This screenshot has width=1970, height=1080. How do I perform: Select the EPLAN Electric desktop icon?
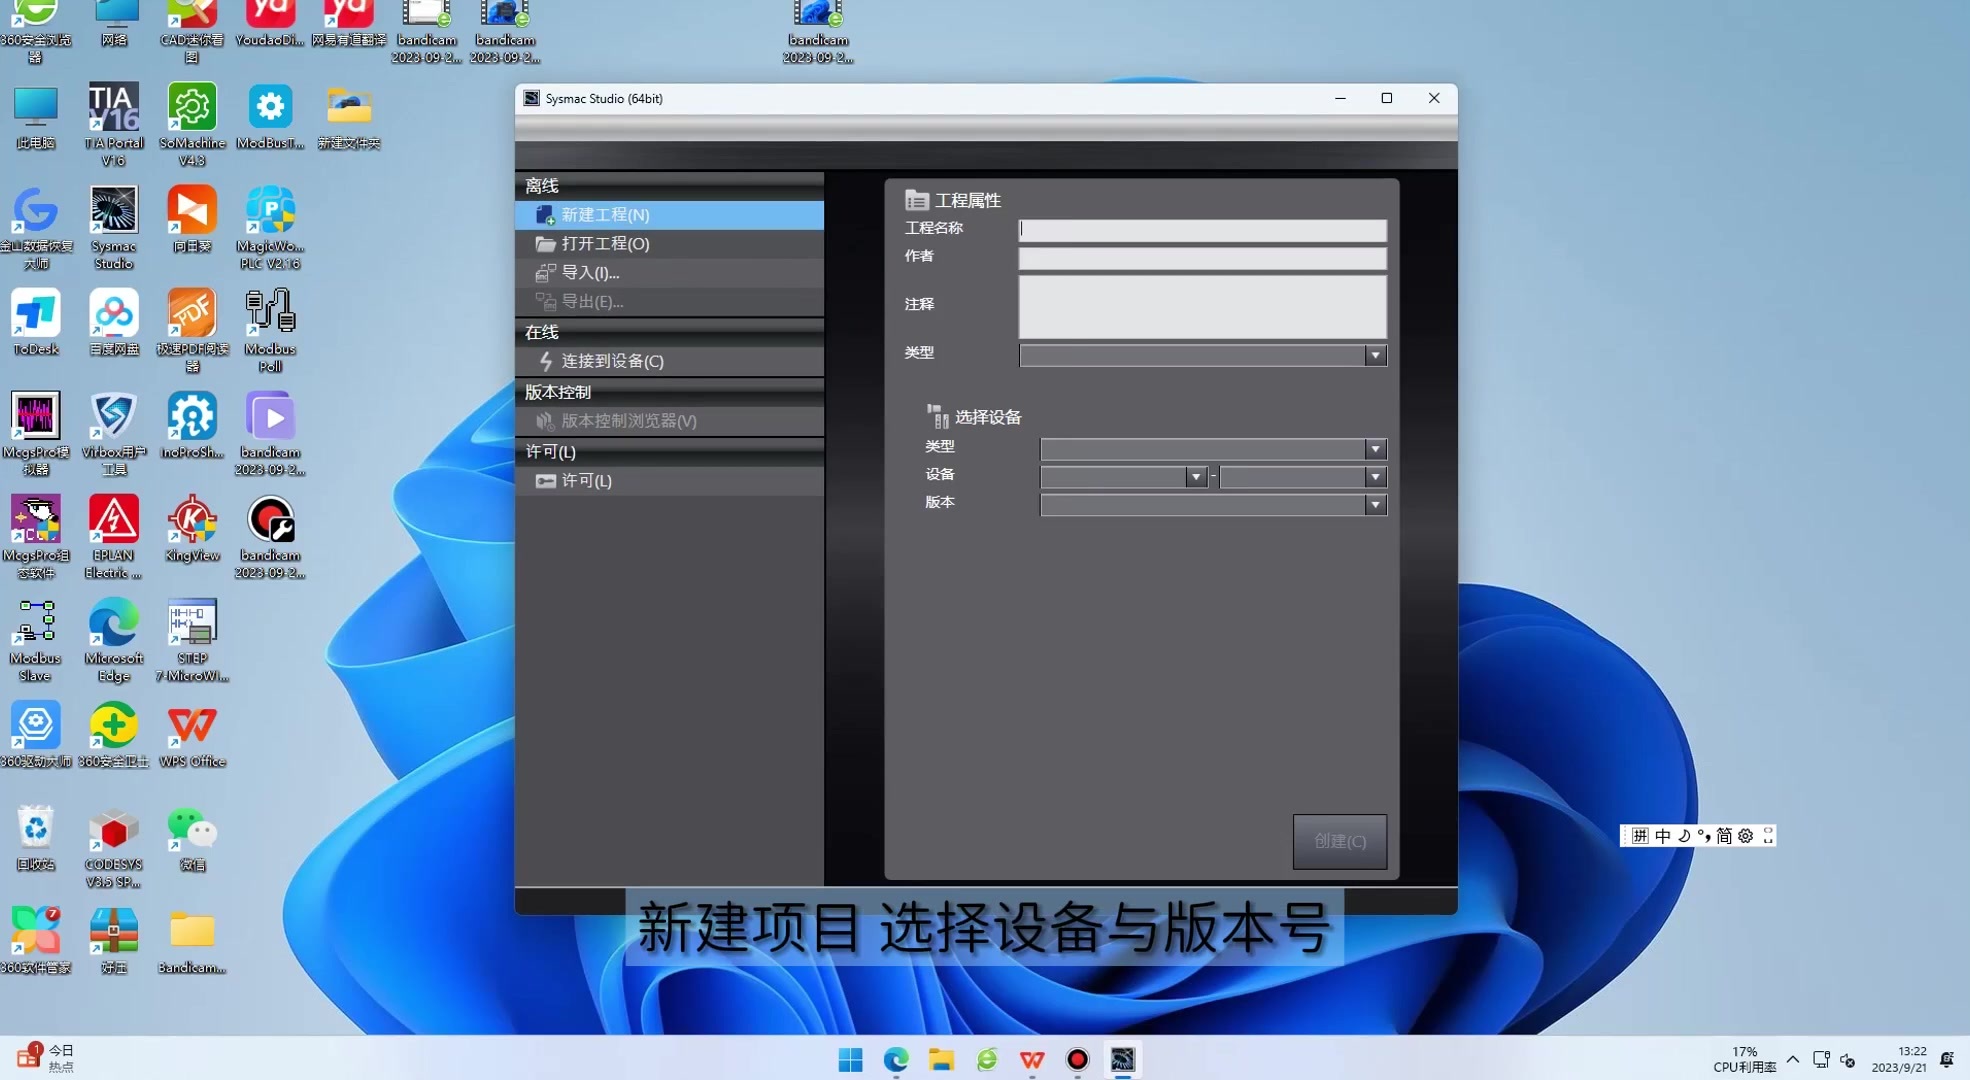(113, 536)
